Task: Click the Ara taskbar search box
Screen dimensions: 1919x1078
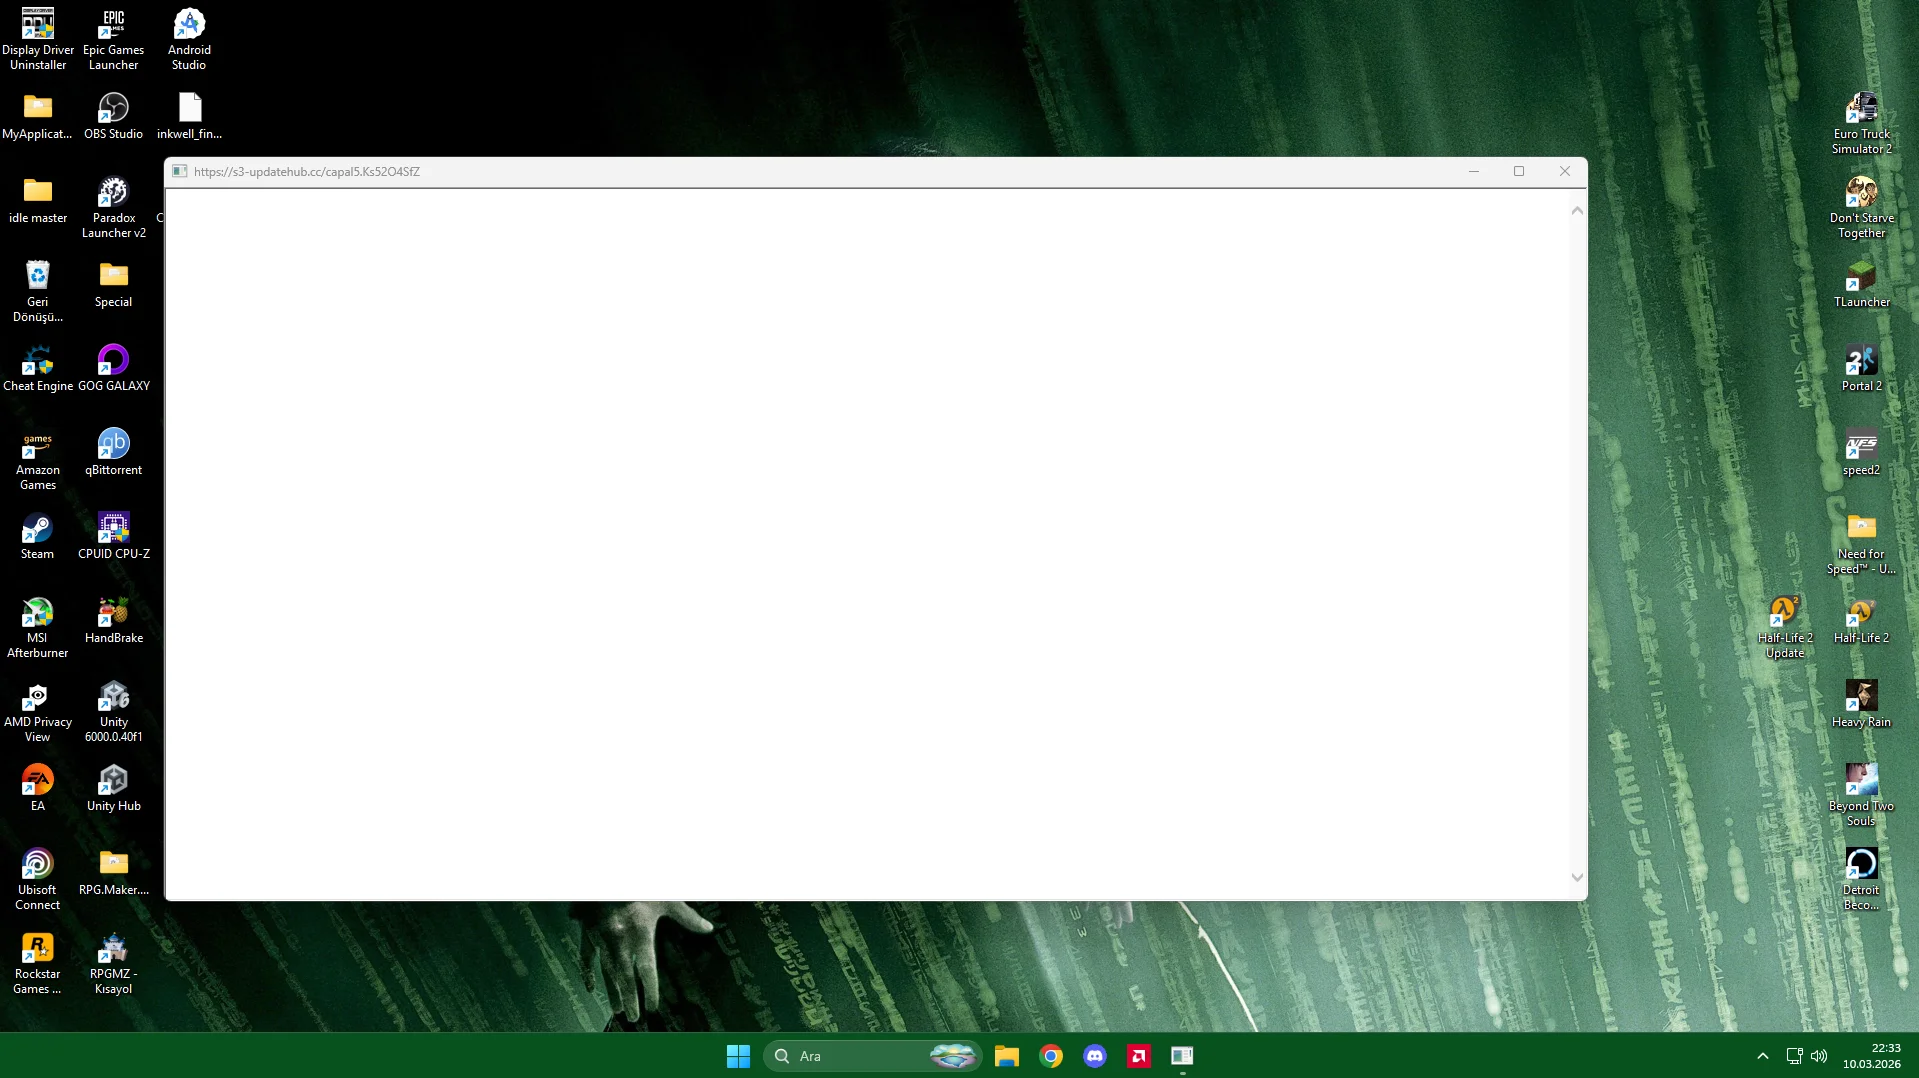Action: point(872,1056)
